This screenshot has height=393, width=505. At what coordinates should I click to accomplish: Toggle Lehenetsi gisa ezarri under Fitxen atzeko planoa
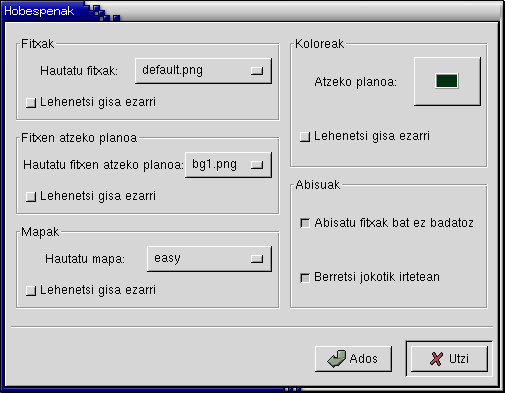click(x=31, y=196)
